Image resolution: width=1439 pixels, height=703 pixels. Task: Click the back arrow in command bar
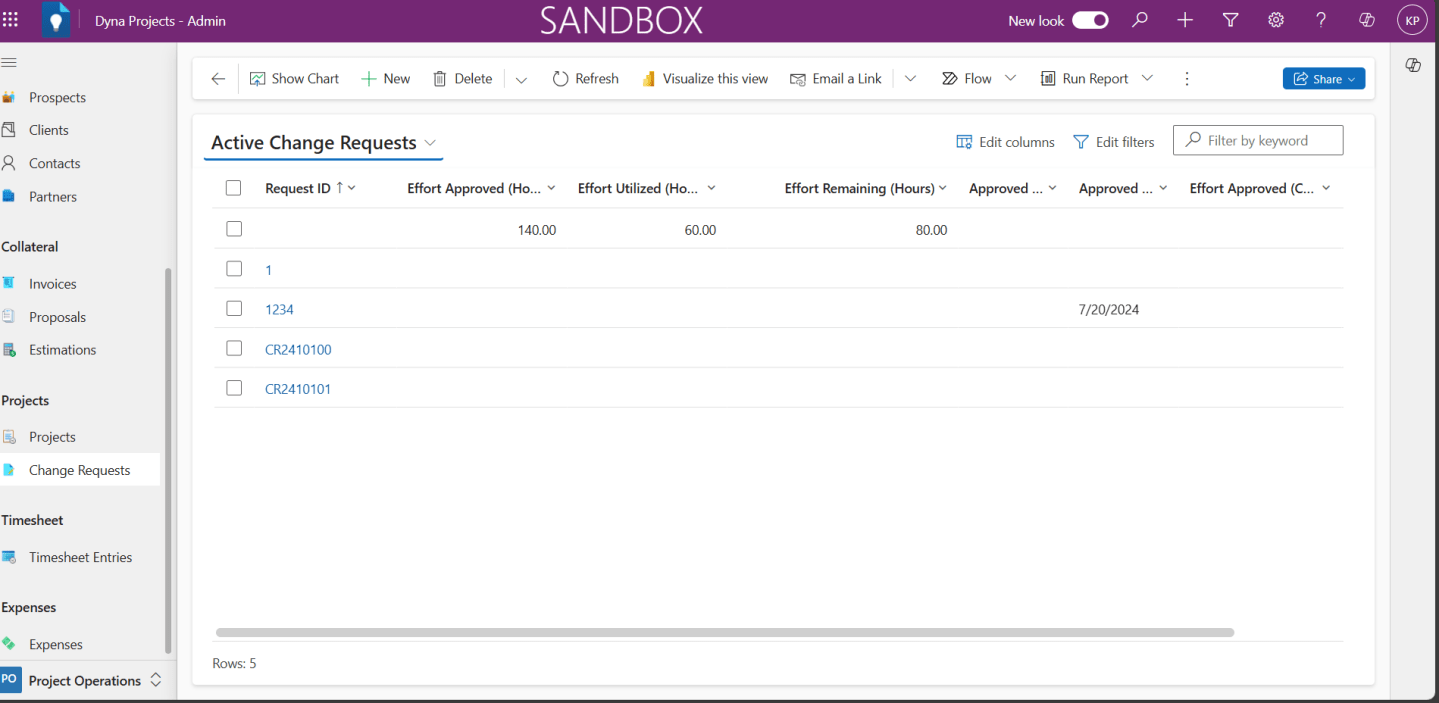[x=218, y=79]
